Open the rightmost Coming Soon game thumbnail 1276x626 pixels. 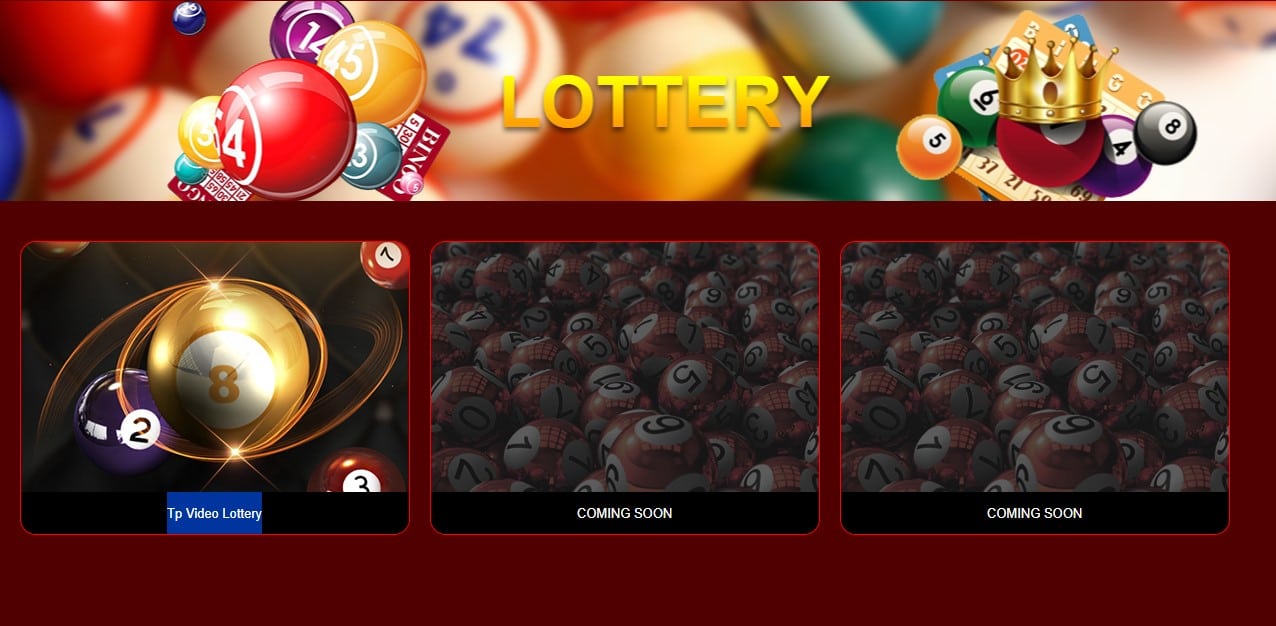point(1035,367)
